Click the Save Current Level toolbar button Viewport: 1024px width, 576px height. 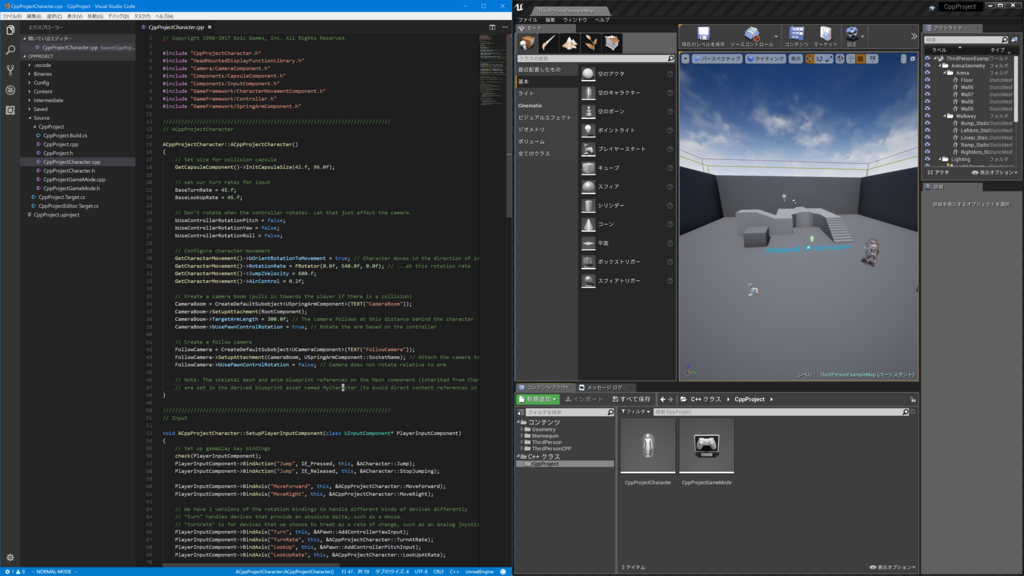[703, 37]
